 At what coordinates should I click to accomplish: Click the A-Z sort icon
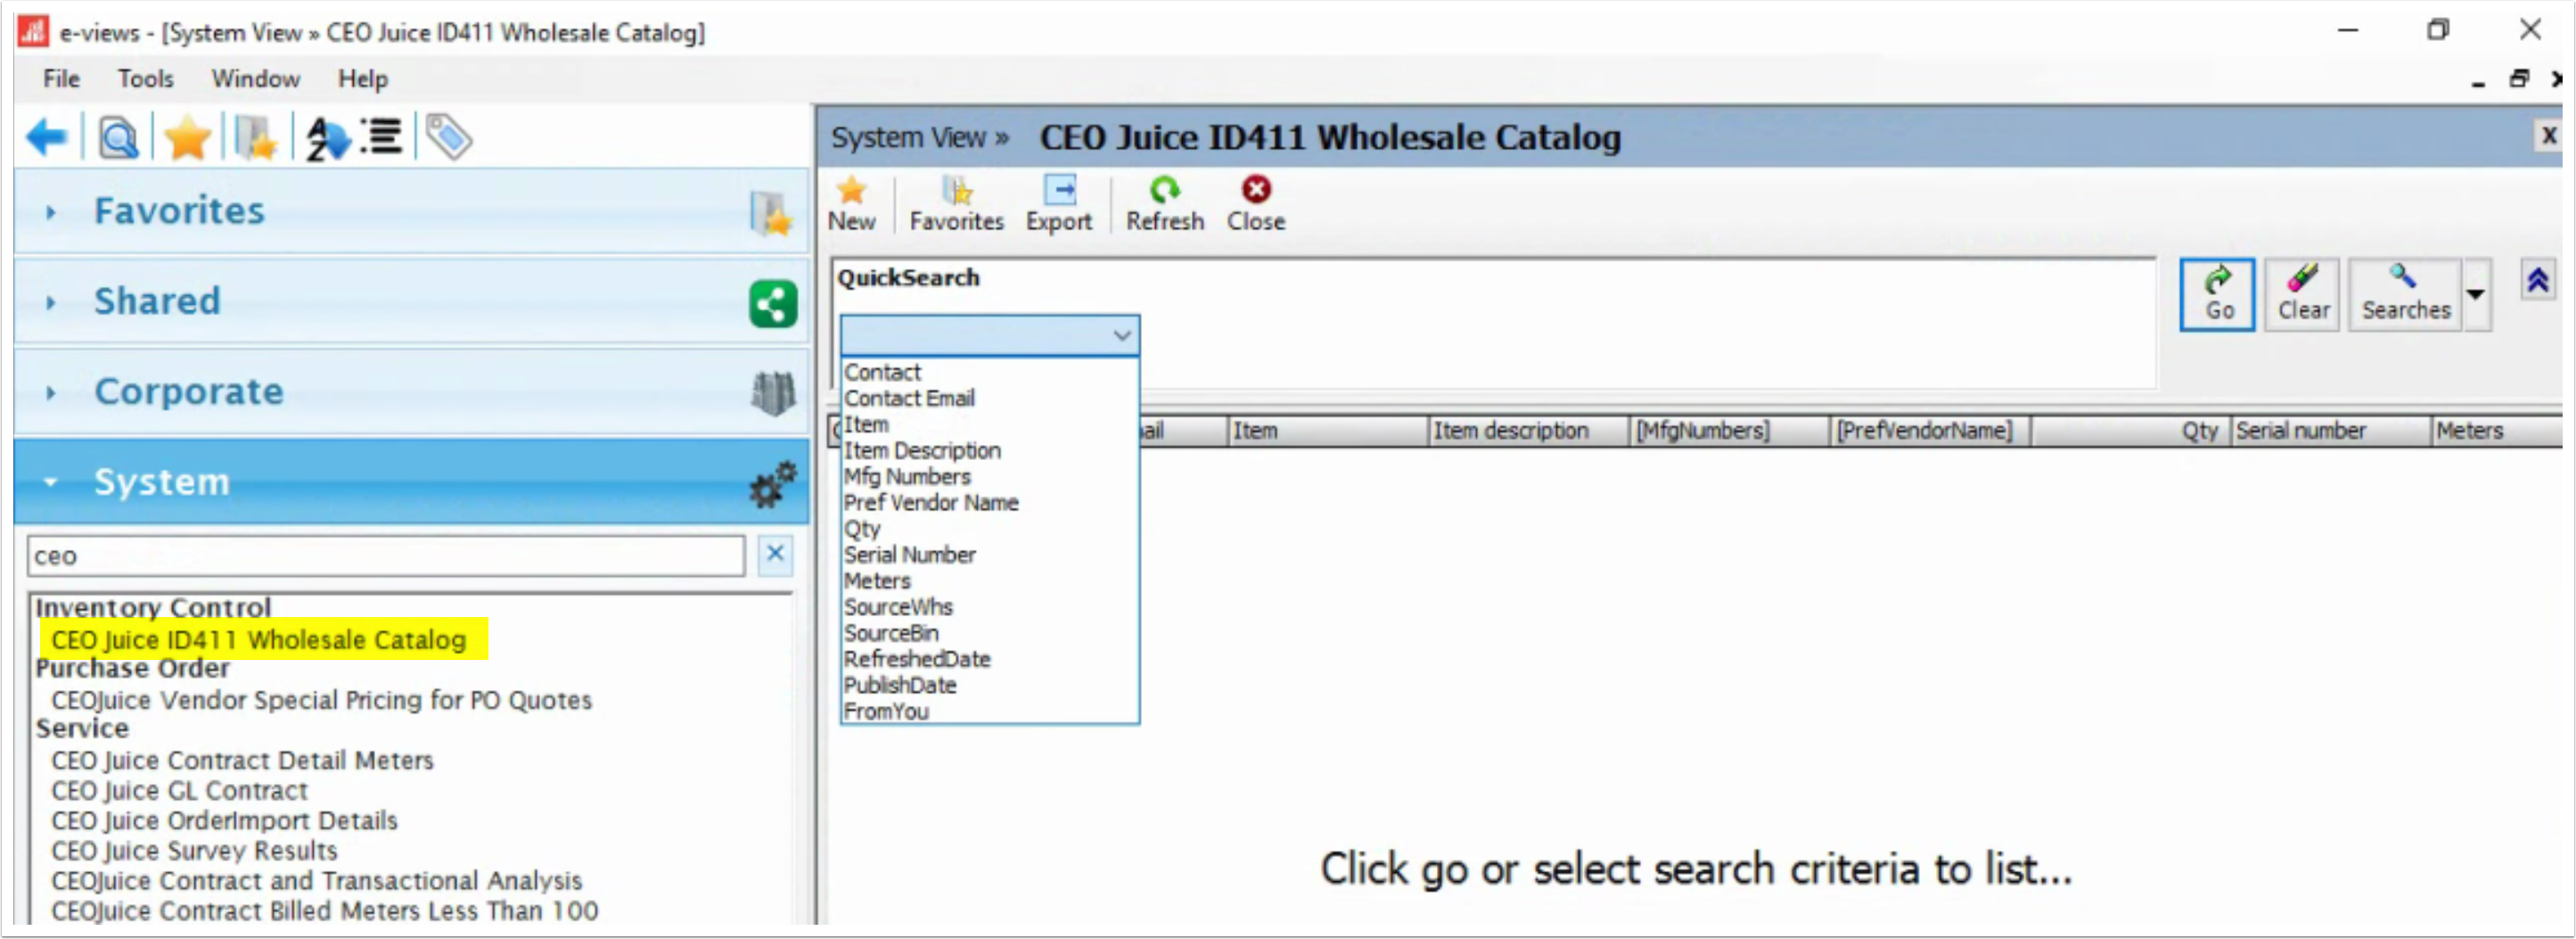326,138
